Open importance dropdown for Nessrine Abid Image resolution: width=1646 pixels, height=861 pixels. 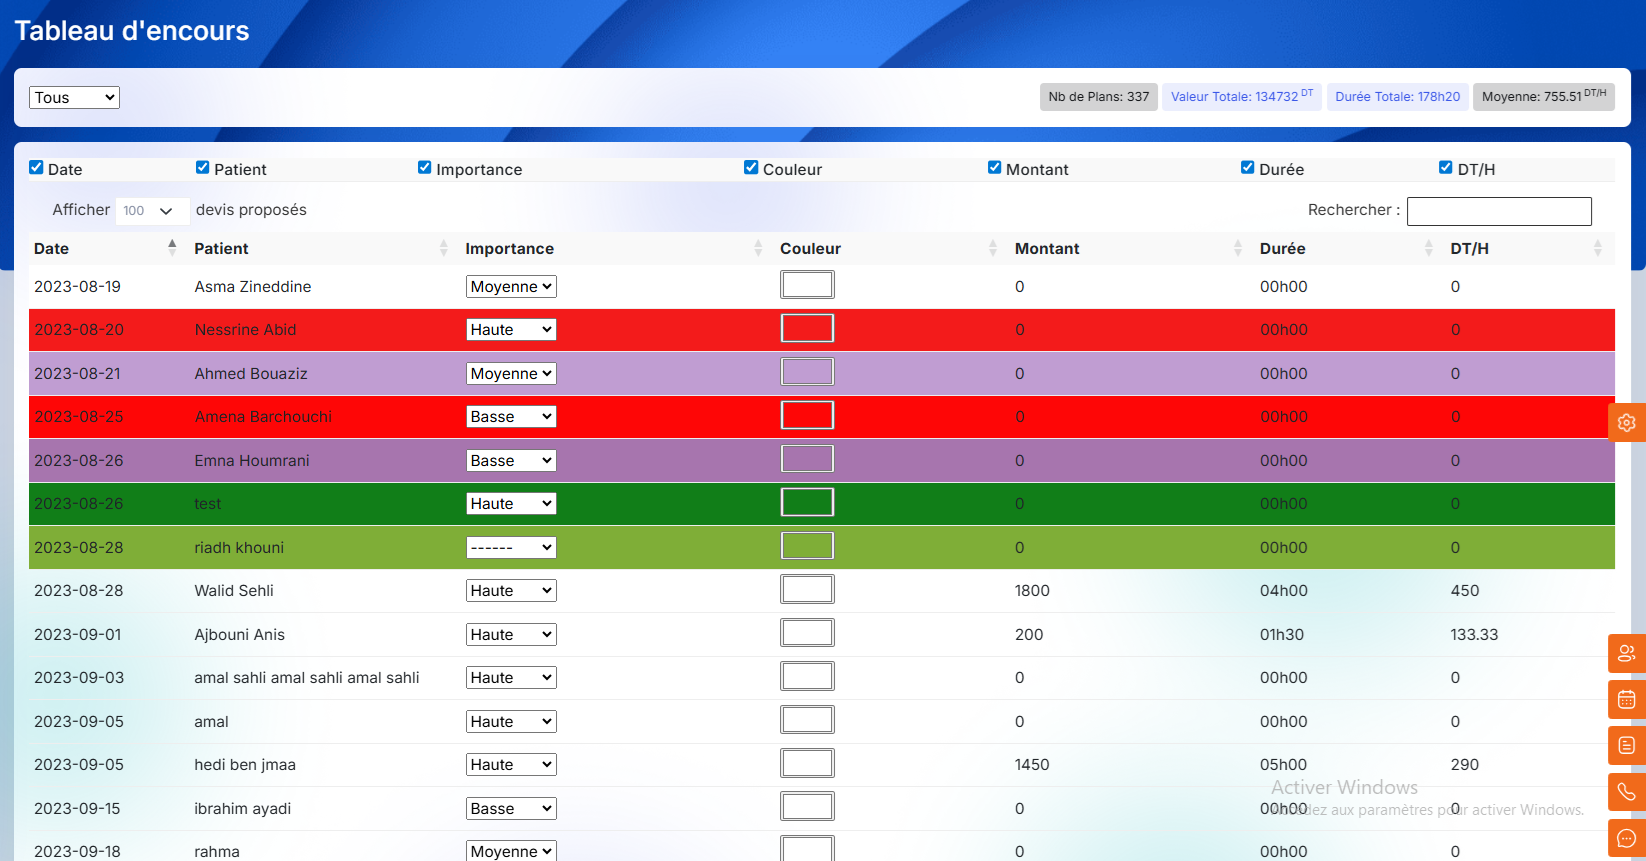pos(511,330)
